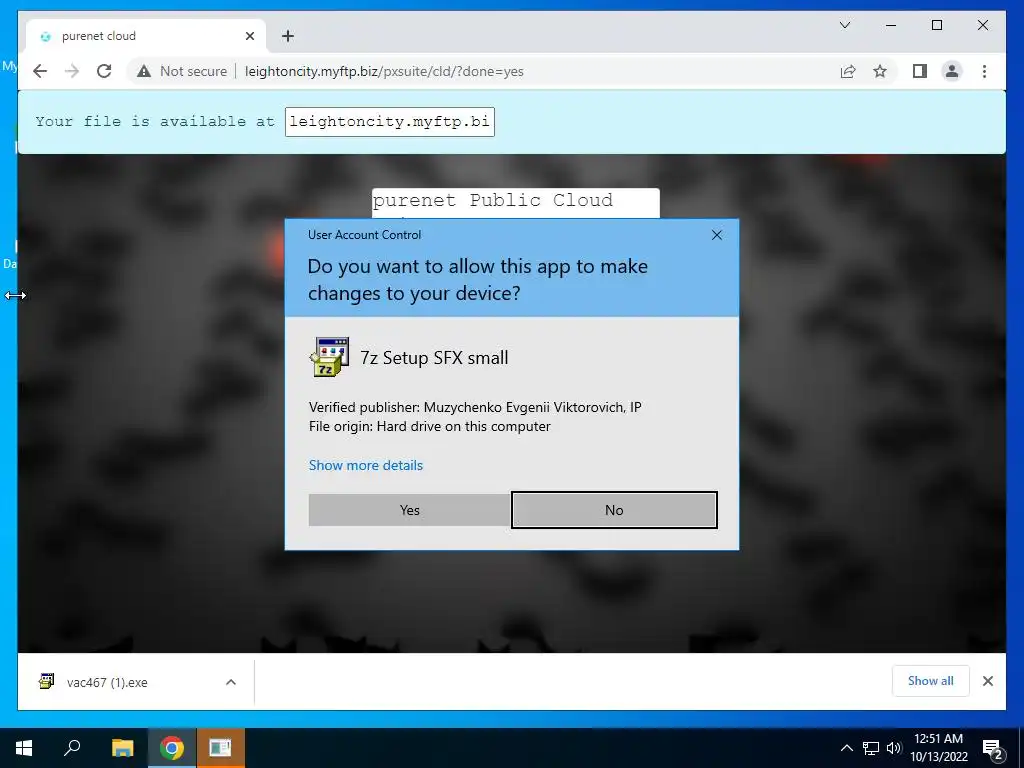
Task: Close the downloads bar
Action: click(x=987, y=681)
